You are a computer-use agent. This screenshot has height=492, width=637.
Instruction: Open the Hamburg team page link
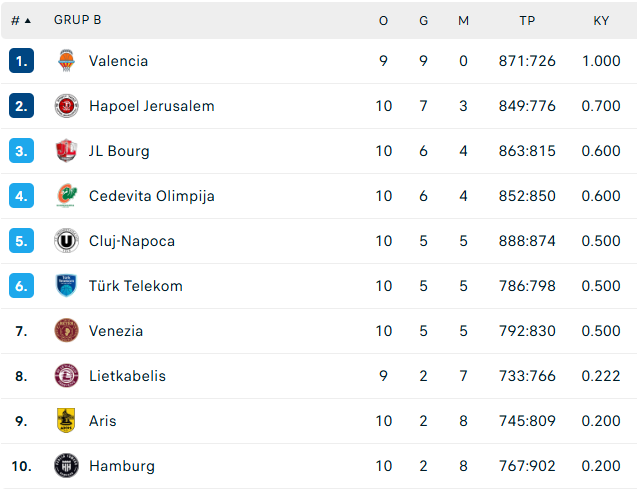pyautogui.click(x=122, y=466)
